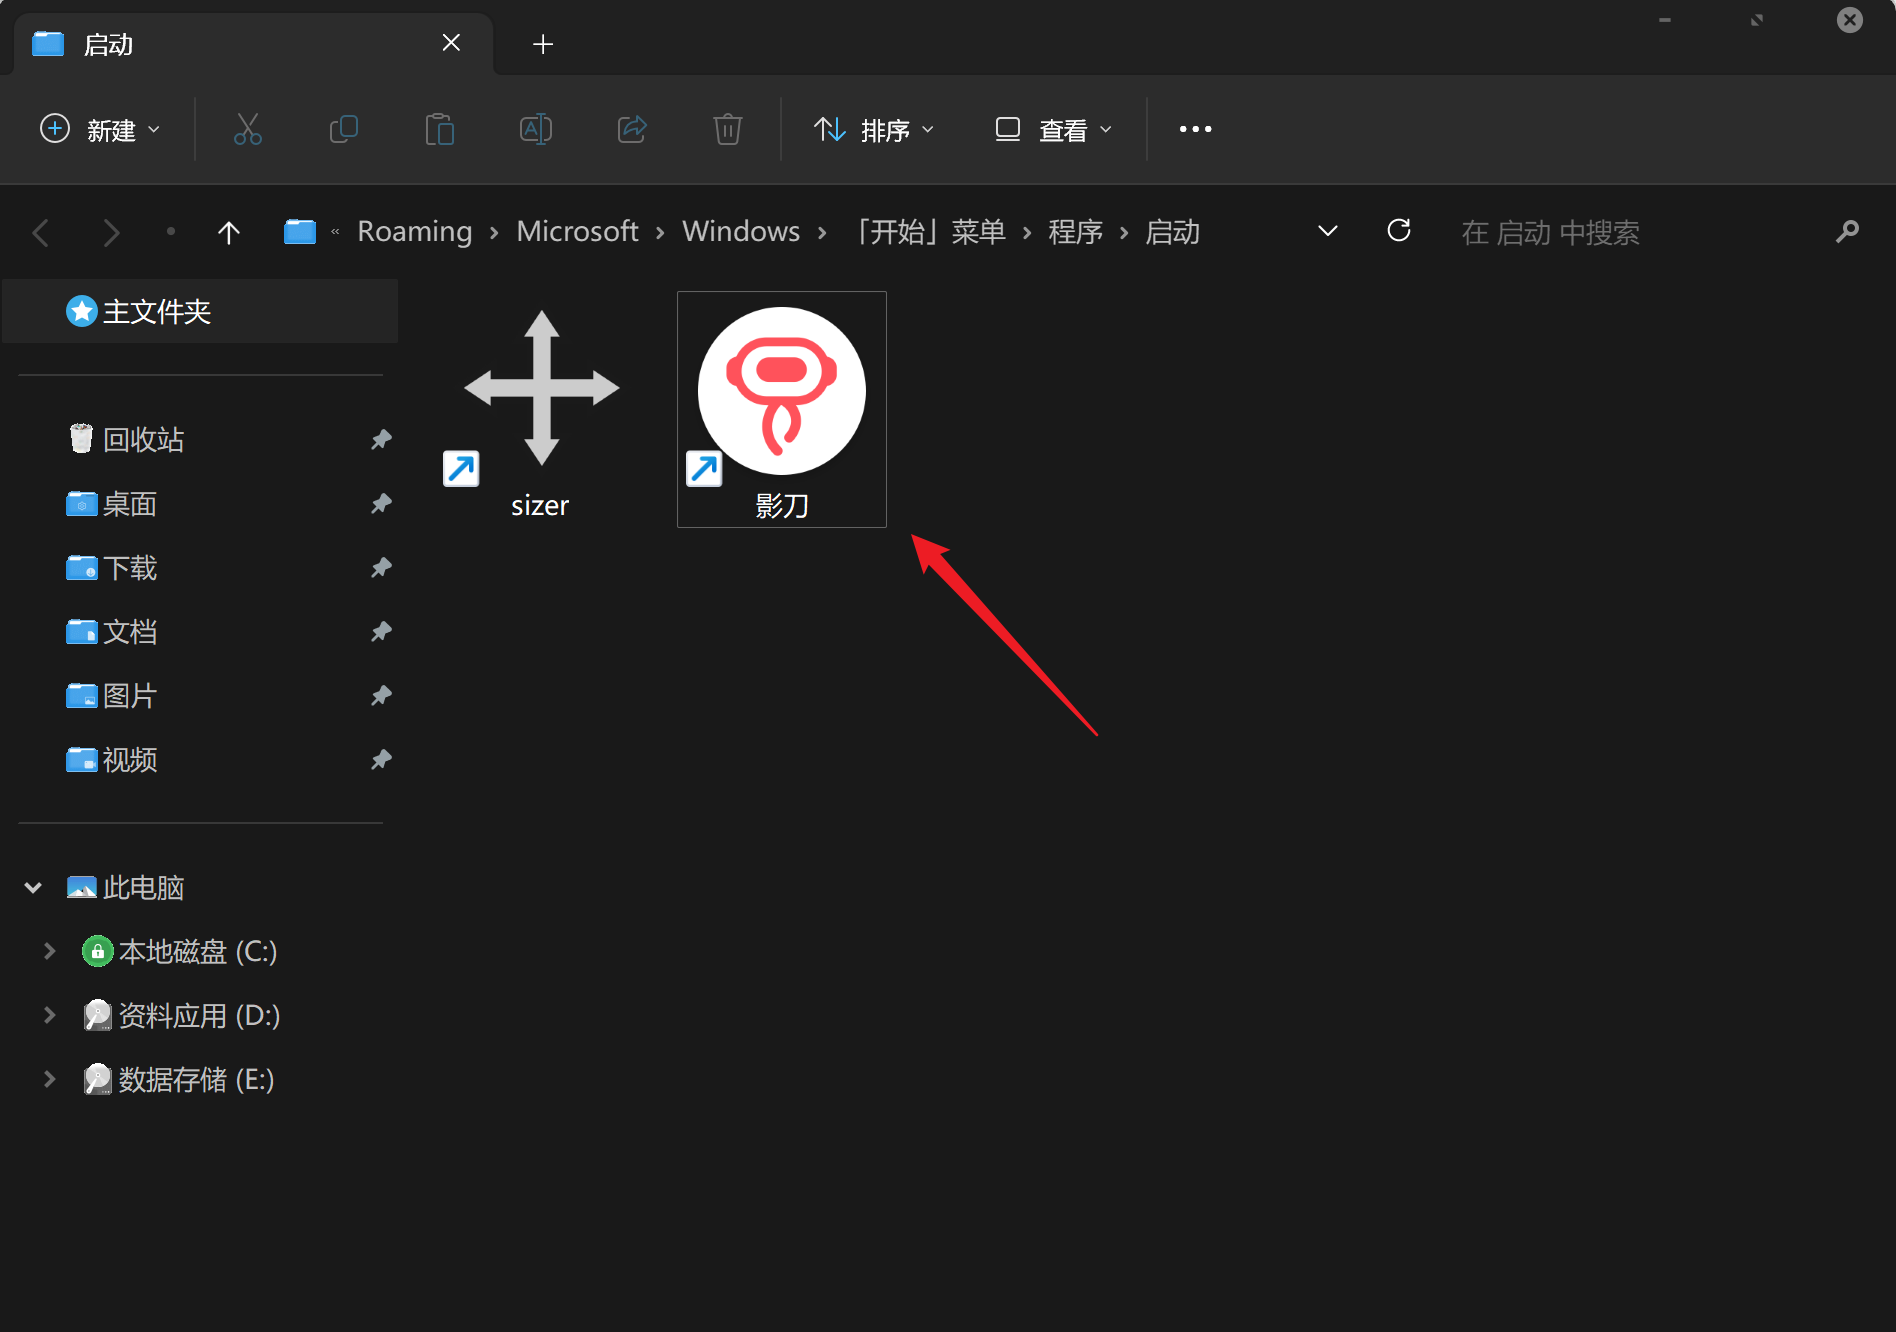
Task: Open 桌面 in sidebar
Action: coord(130,504)
